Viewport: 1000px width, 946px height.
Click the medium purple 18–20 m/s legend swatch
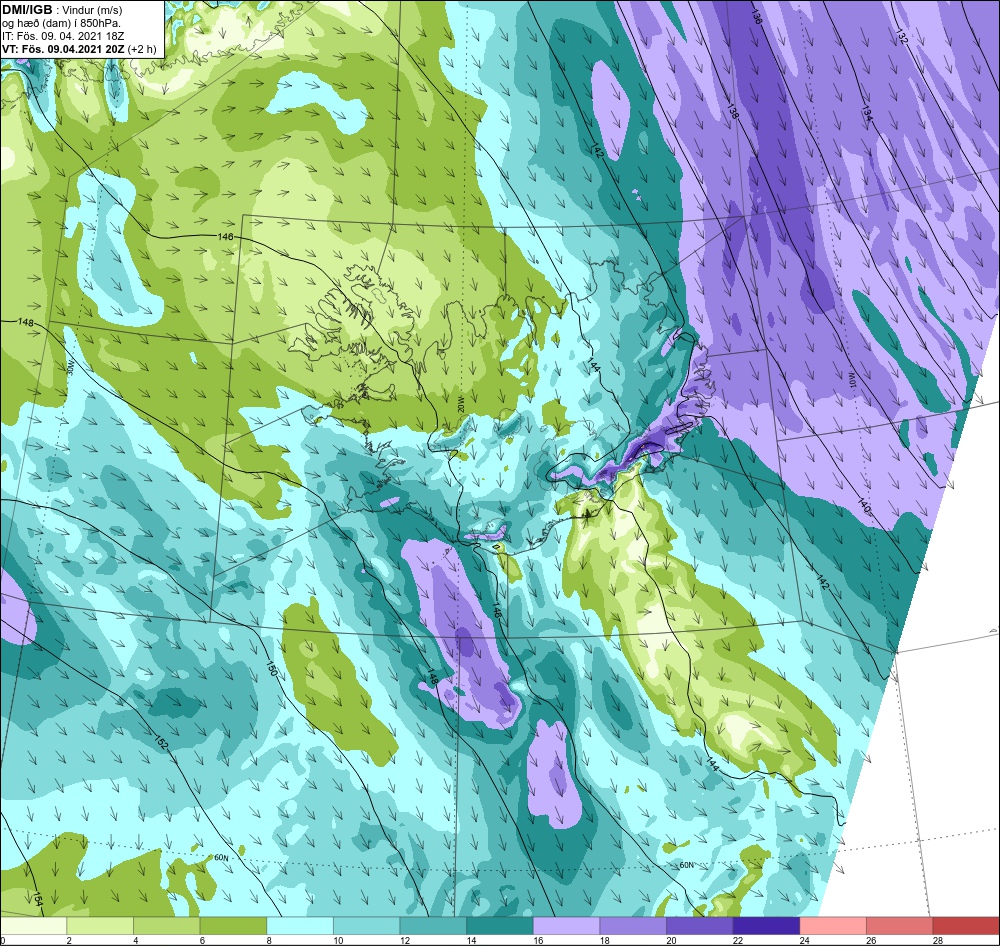click(x=633, y=926)
